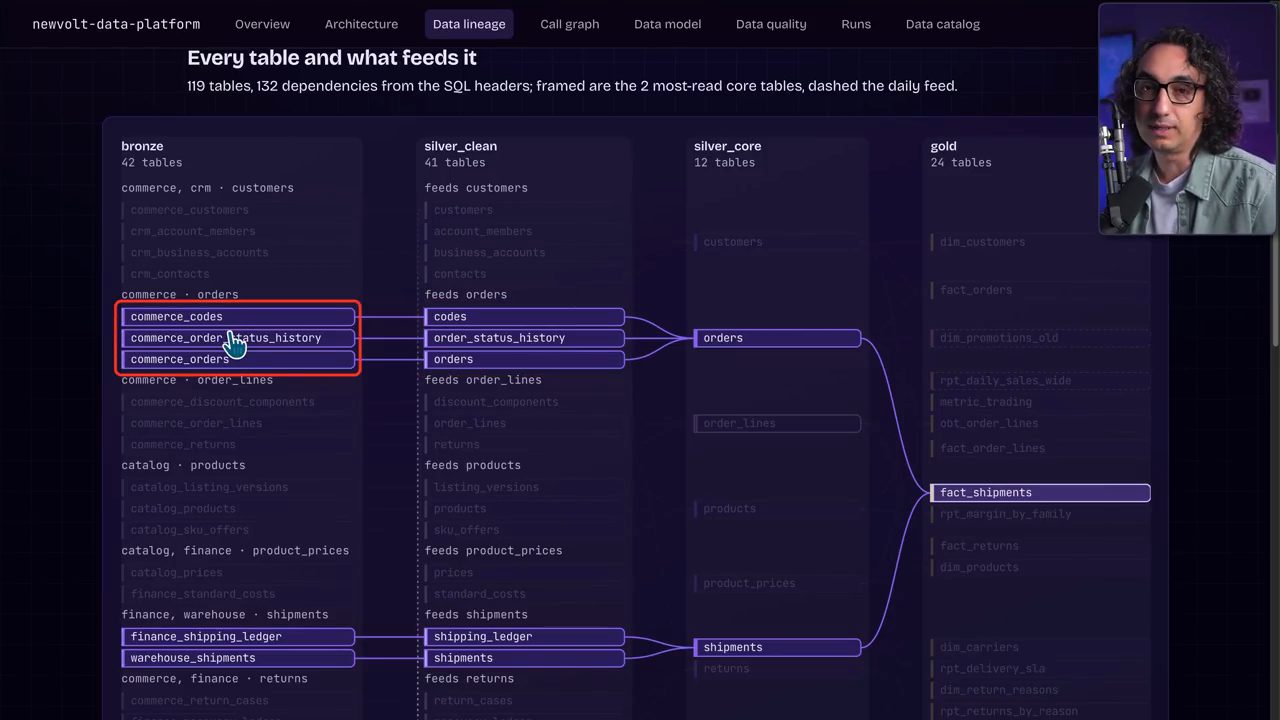The image size is (1280, 720).
Task: Click the commerce_customers bronze table
Action: [x=238, y=210]
